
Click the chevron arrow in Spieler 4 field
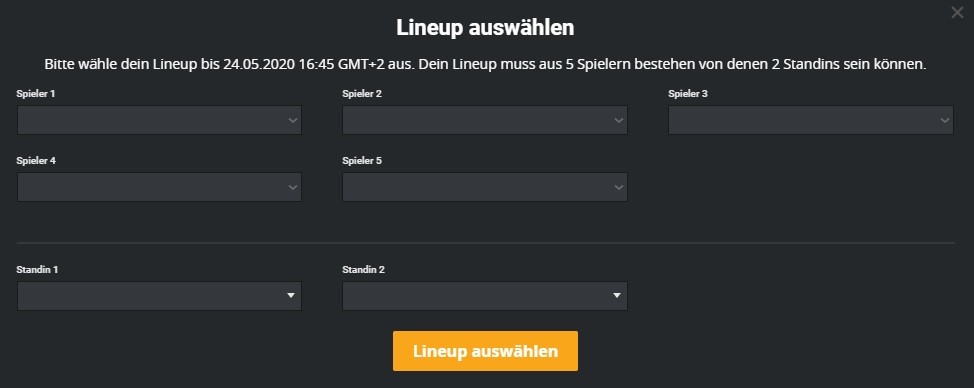coord(293,187)
